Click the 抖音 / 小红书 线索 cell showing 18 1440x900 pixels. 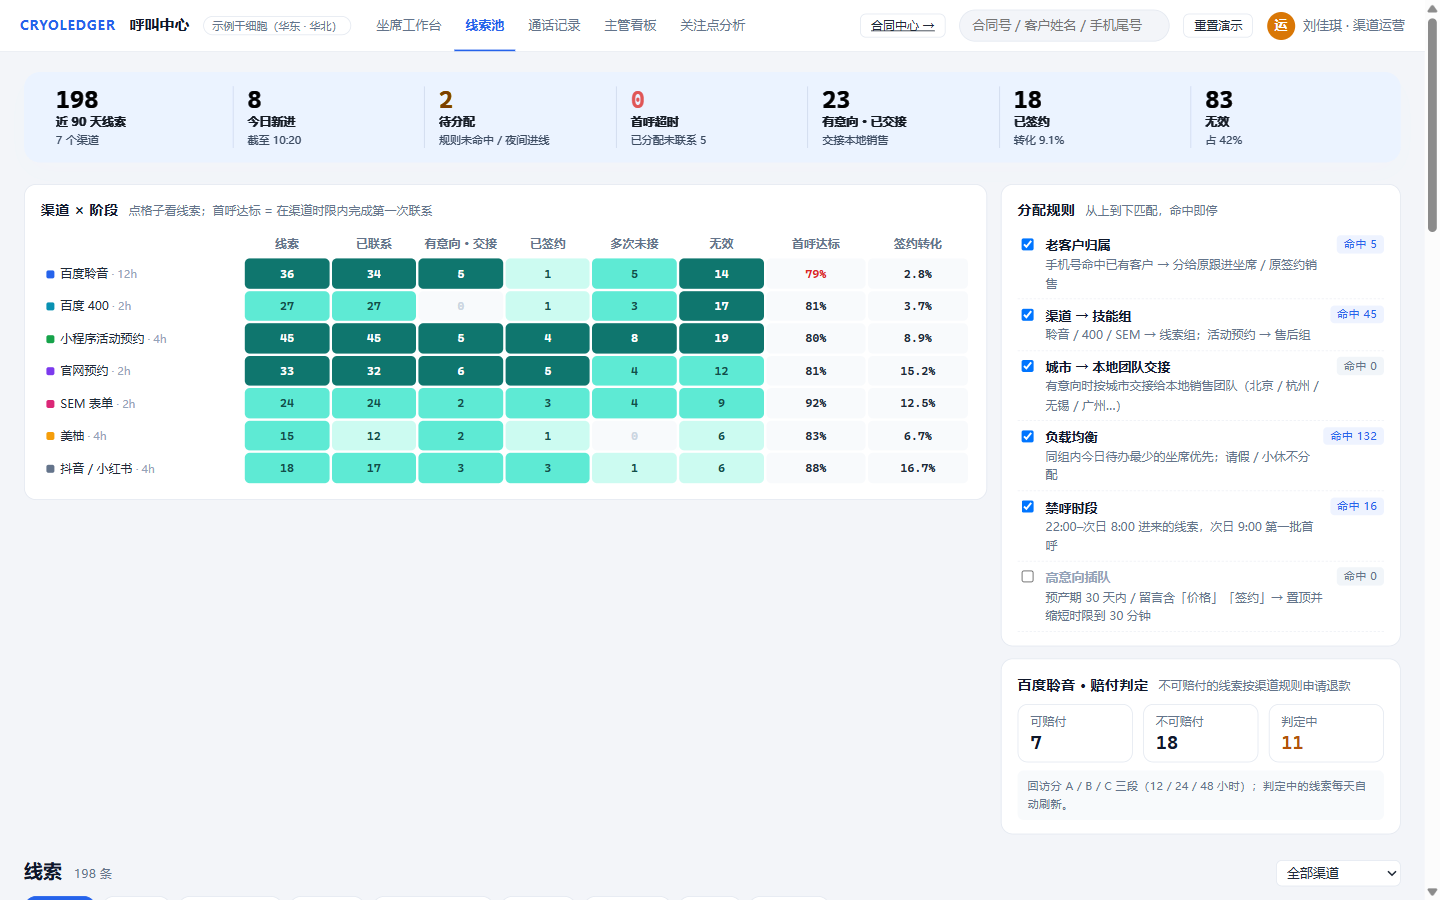coord(287,468)
